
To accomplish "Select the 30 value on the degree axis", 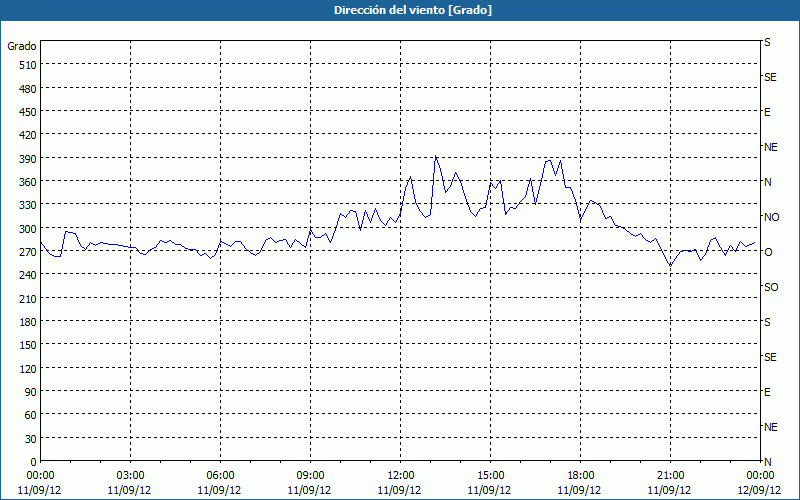I will point(31,439).
